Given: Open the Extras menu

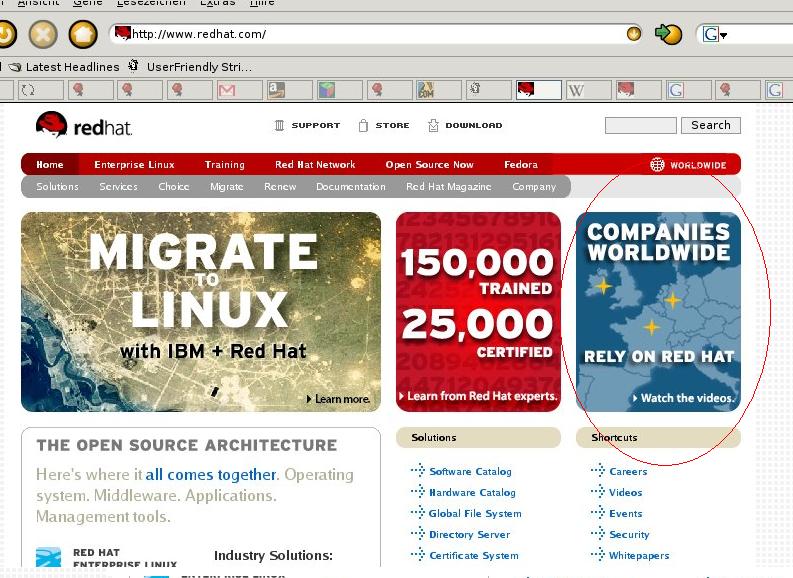Looking at the screenshot, I should [218, 3].
